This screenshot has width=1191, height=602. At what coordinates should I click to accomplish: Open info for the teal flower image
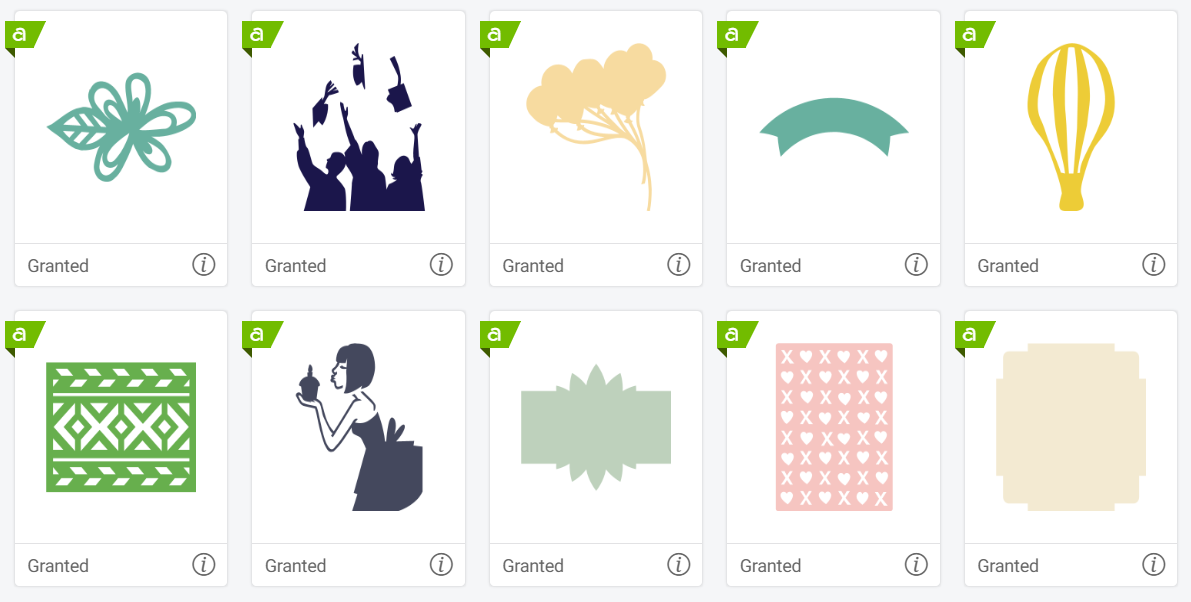(204, 265)
